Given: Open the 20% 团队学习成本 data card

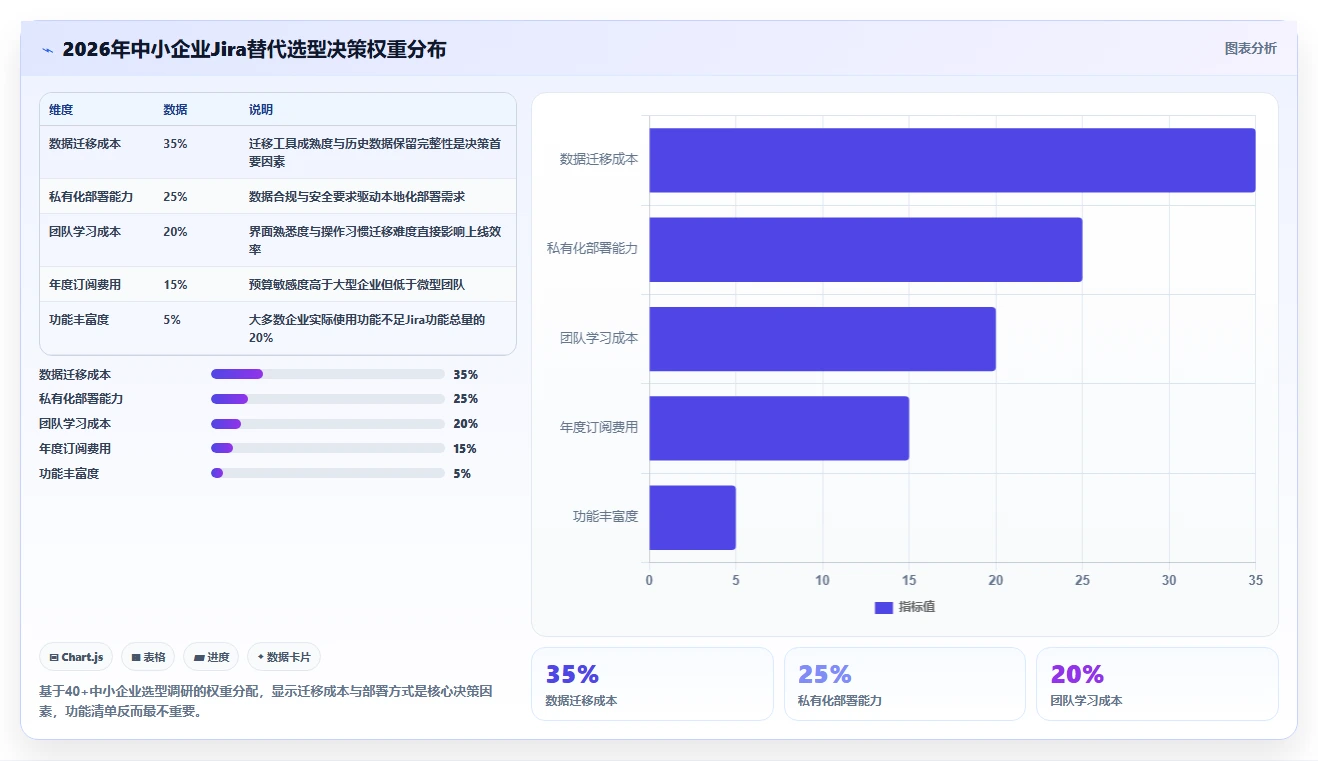Looking at the screenshot, I should point(1157,684).
